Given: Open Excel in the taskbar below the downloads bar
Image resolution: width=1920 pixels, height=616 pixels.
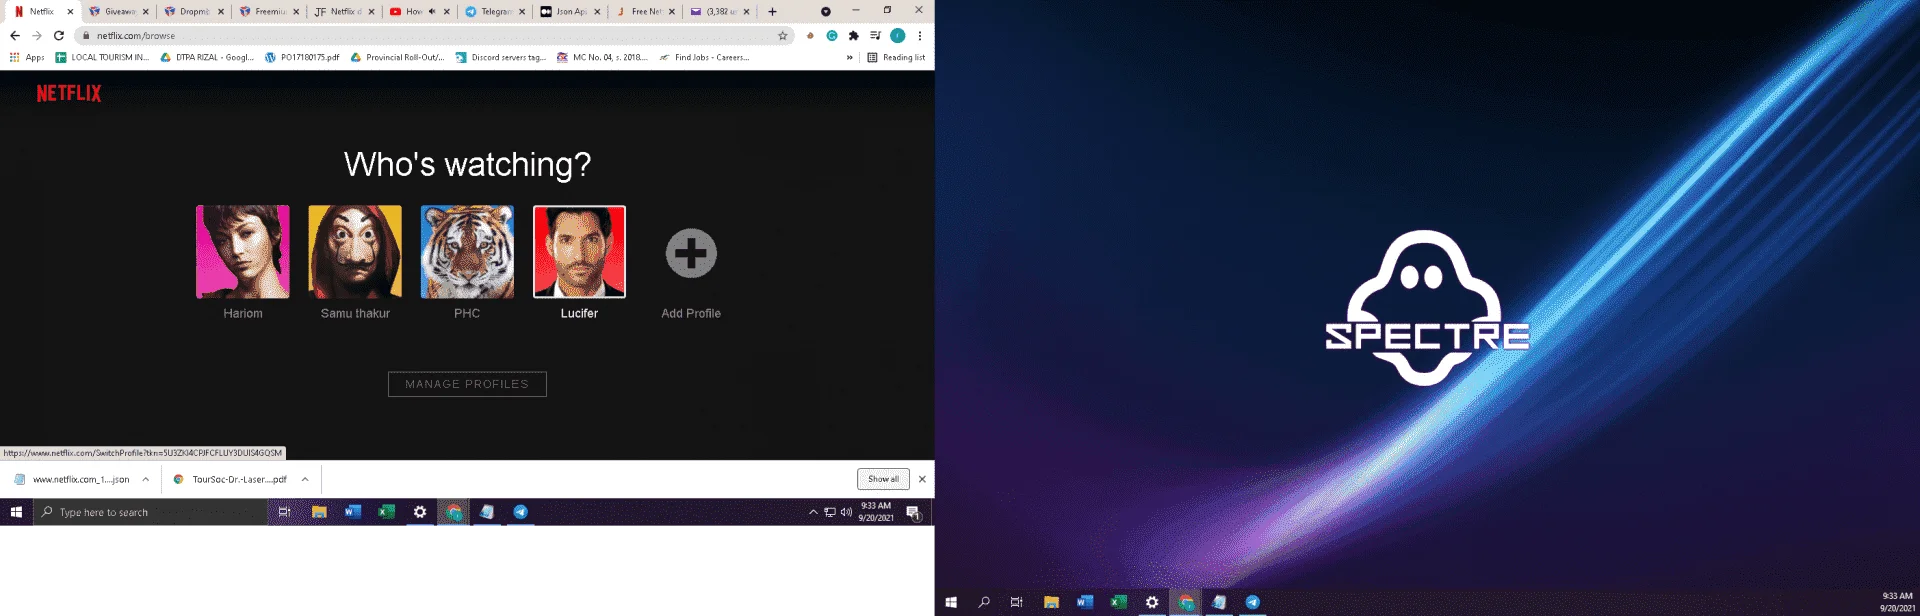Looking at the screenshot, I should [x=387, y=512].
